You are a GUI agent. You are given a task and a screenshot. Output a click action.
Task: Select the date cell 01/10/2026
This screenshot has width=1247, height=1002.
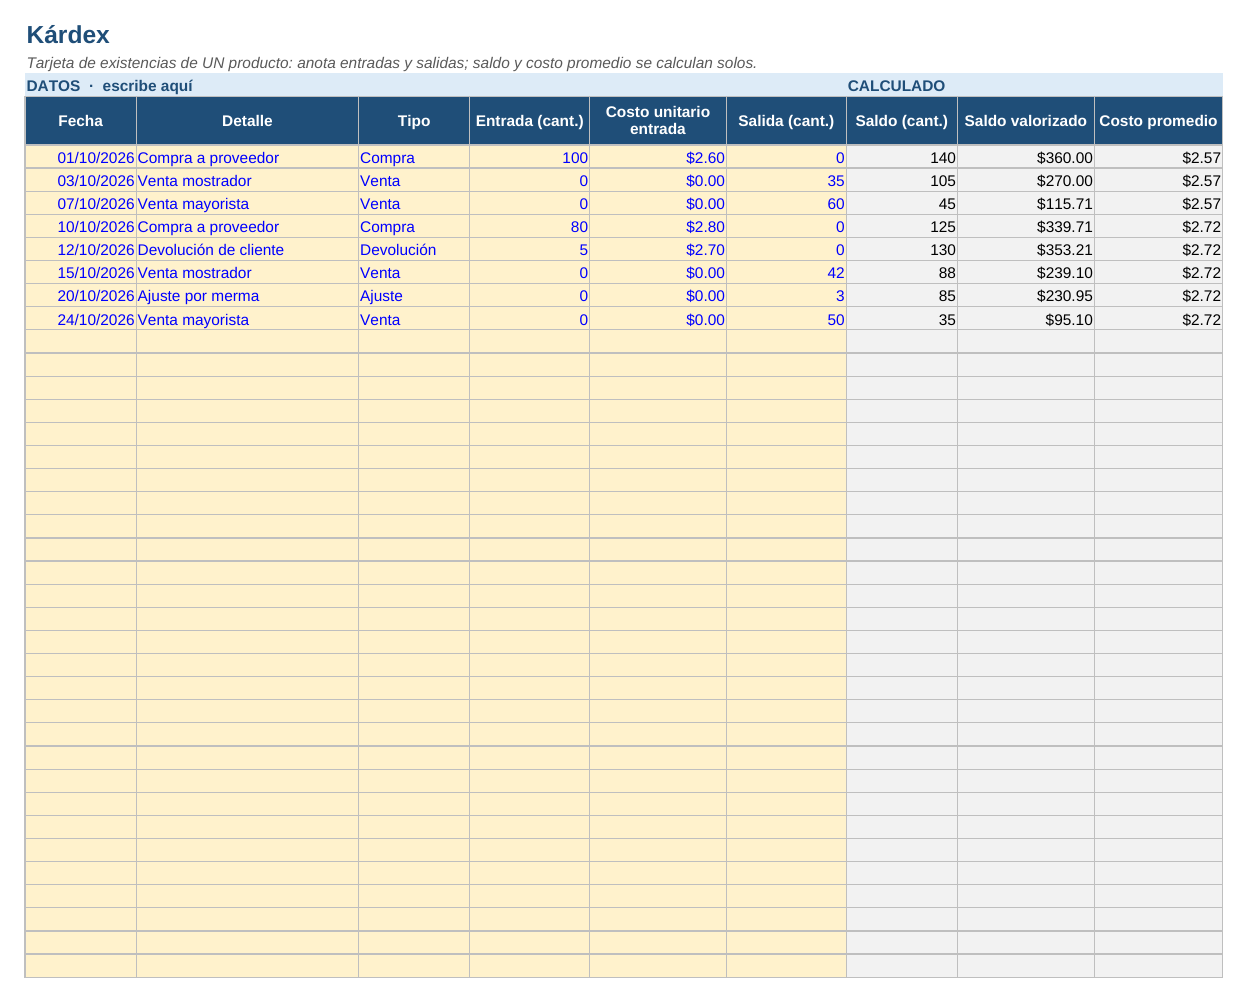click(x=81, y=158)
